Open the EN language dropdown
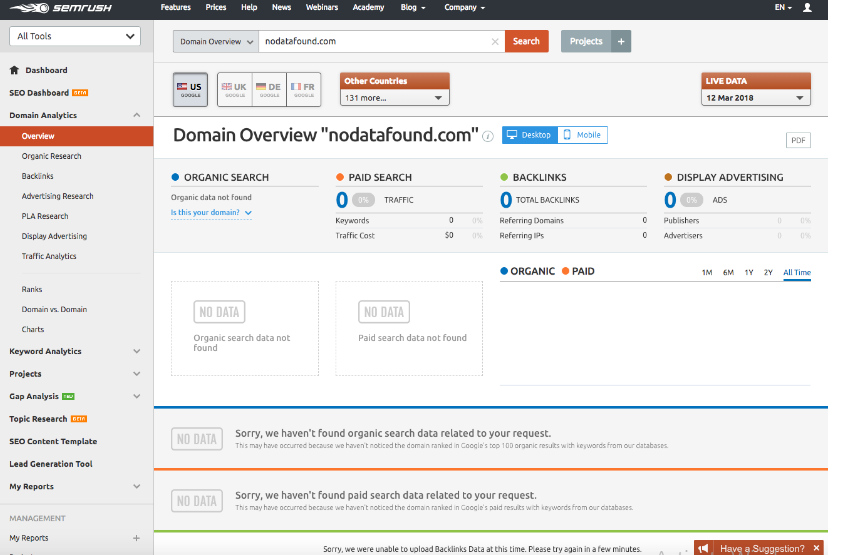 [783, 8]
